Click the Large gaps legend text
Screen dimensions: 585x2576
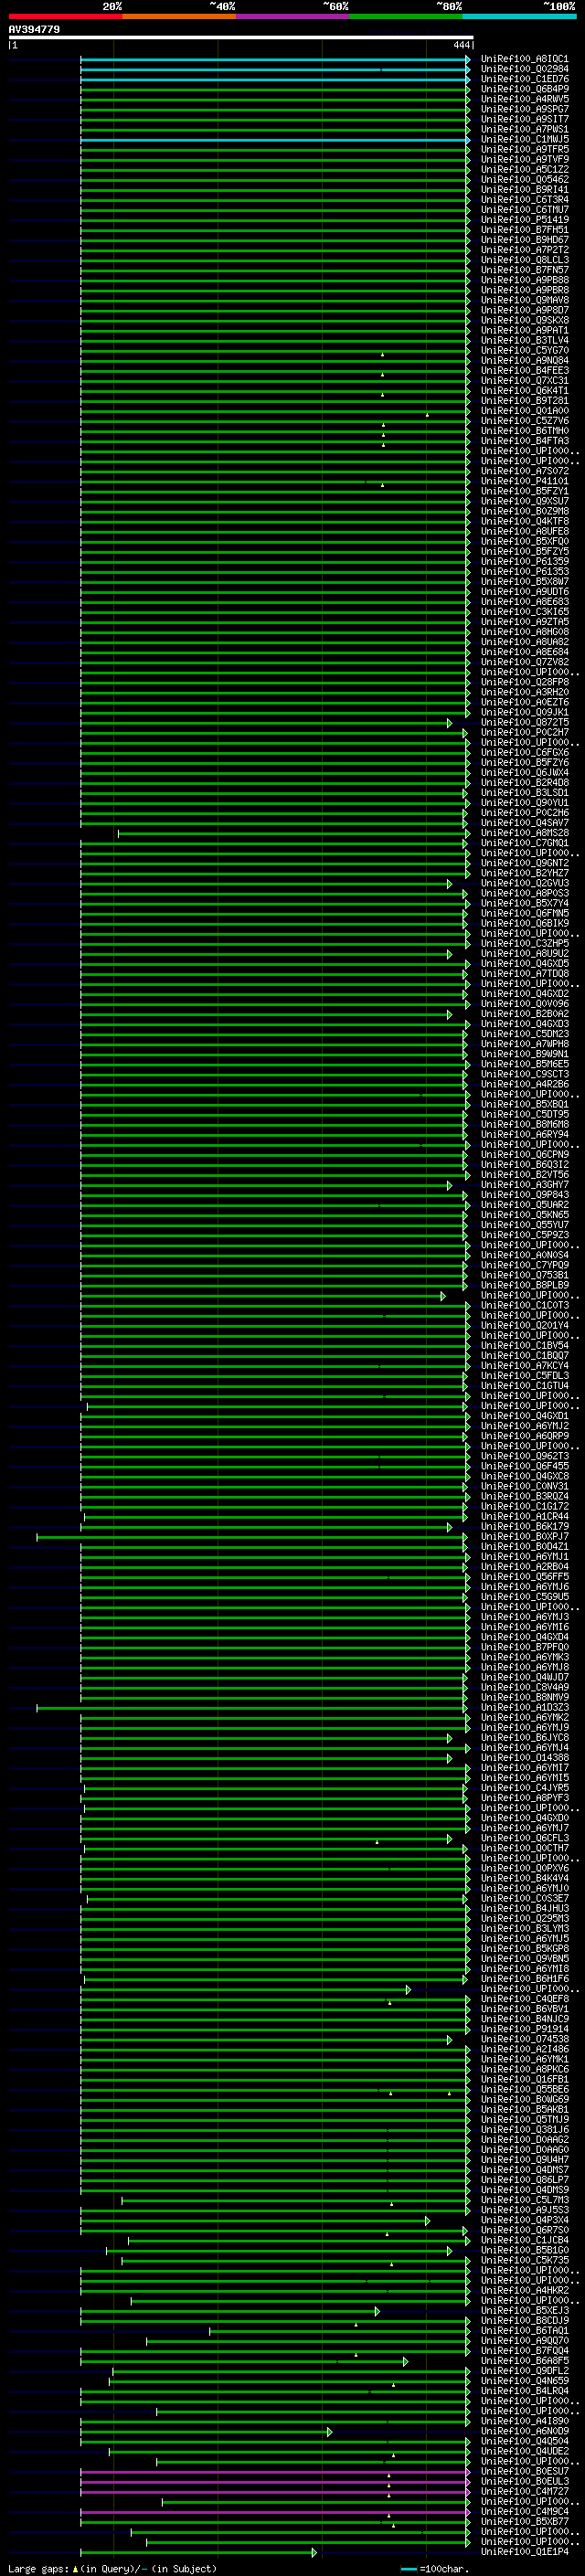(x=112, y=2569)
